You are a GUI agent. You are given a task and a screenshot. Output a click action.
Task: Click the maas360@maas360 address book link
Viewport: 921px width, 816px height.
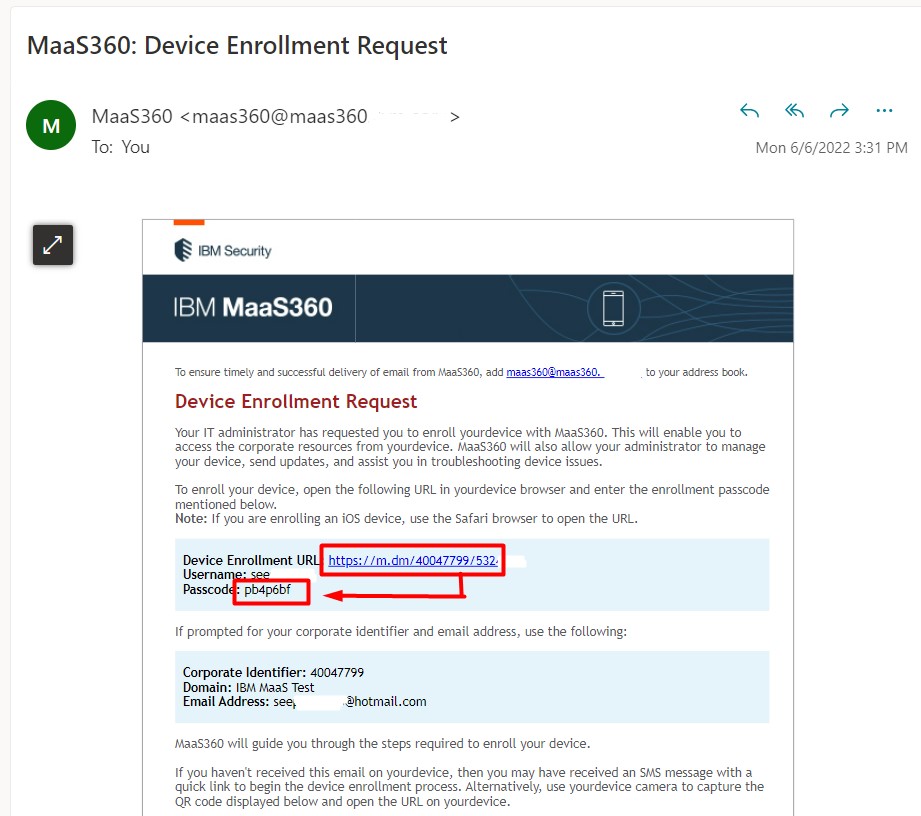click(x=555, y=372)
